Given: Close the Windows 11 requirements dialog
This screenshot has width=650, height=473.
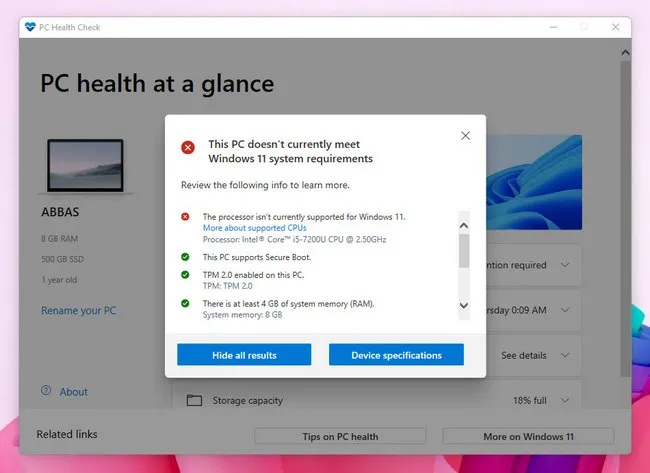Looking at the screenshot, I should click(x=465, y=135).
